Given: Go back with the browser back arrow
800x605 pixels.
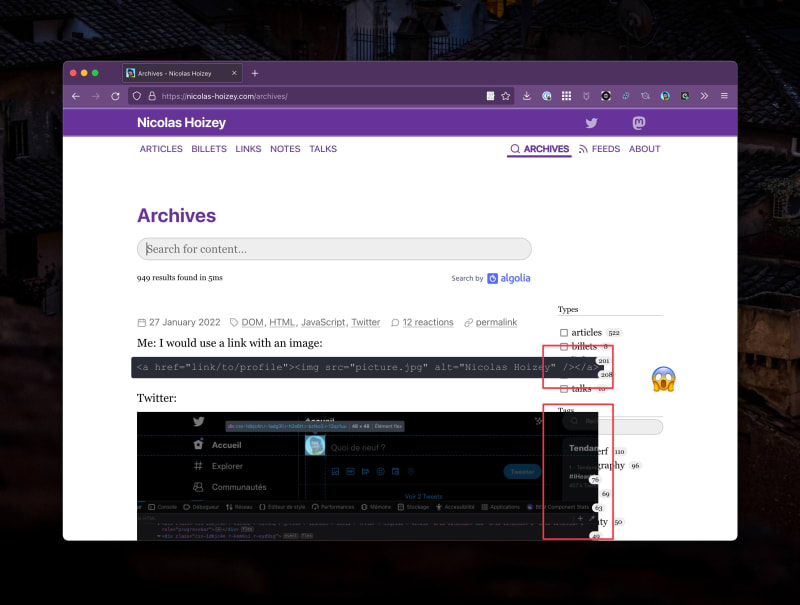Looking at the screenshot, I should pyautogui.click(x=76, y=96).
